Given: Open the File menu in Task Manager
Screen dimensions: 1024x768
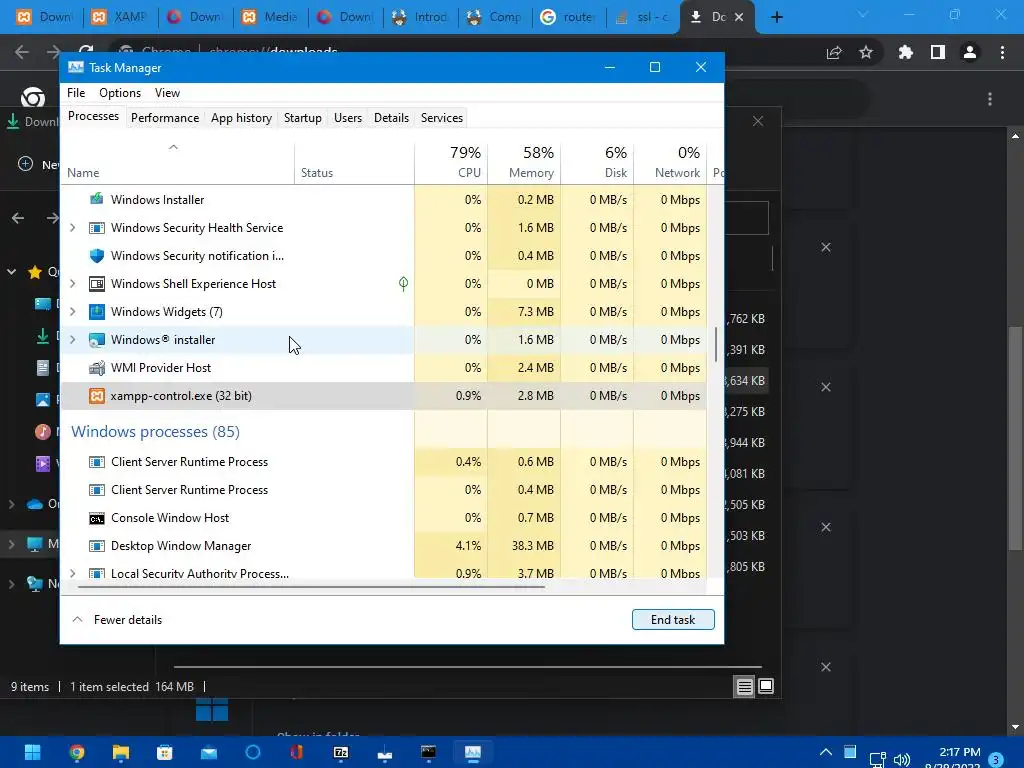Looking at the screenshot, I should click(76, 93).
